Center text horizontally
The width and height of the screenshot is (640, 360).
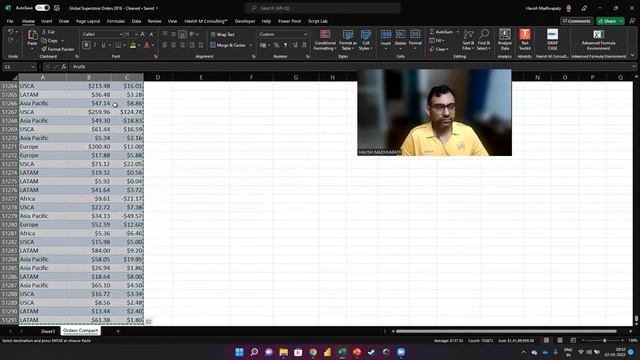(x=173, y=45)
